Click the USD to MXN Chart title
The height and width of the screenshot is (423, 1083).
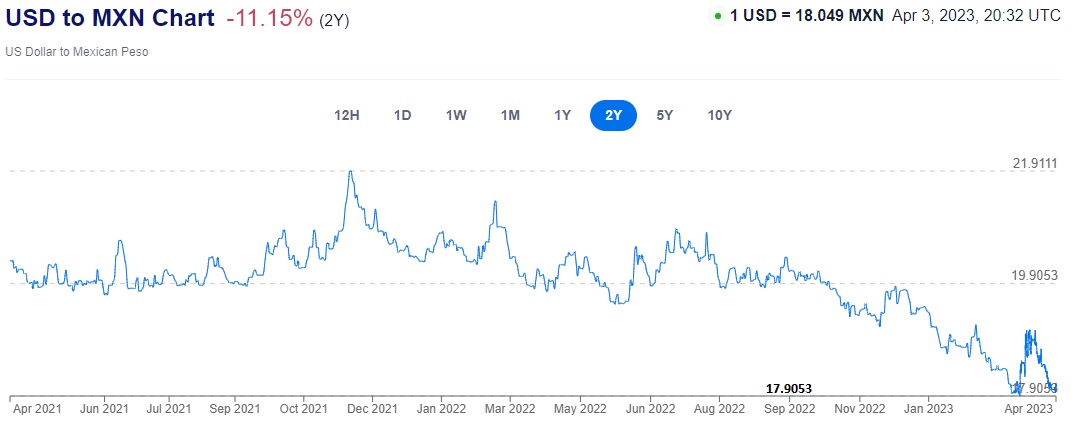[109, 19]
